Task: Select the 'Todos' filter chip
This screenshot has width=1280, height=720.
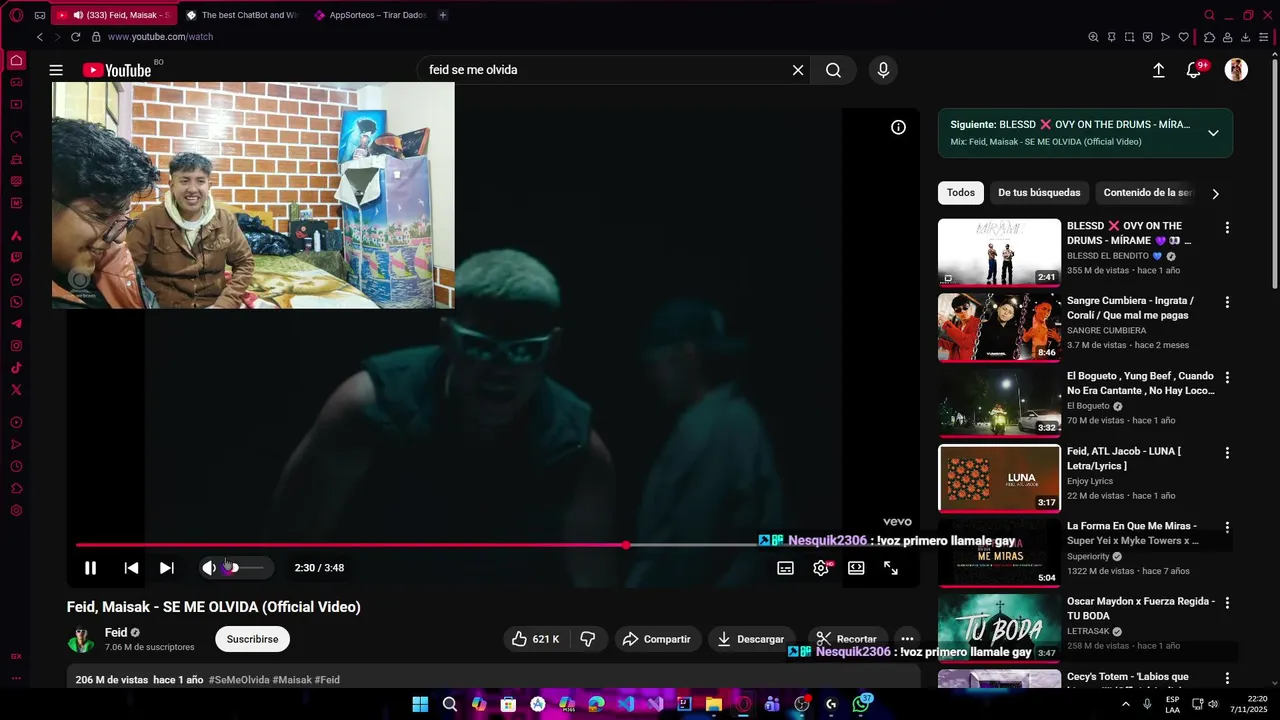Action: (x=961, y=193)
